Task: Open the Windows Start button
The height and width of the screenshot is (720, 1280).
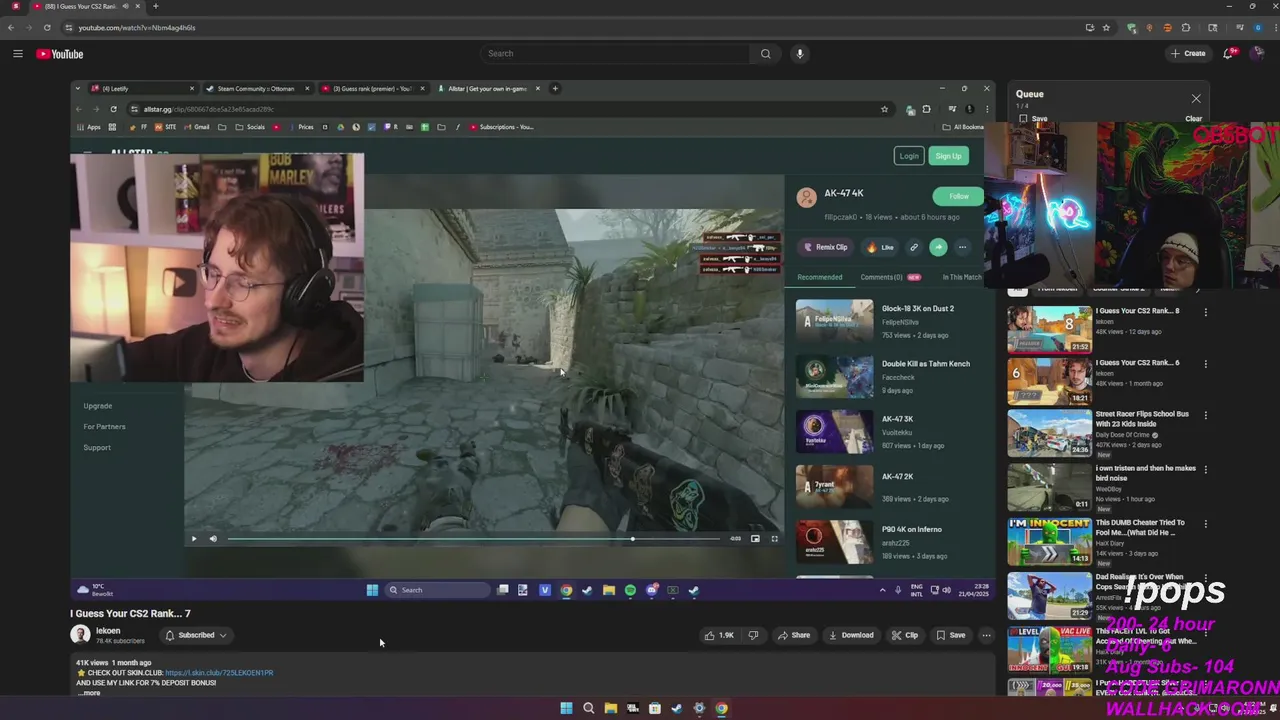Action: pyautogui.click(x=566, y=709)
